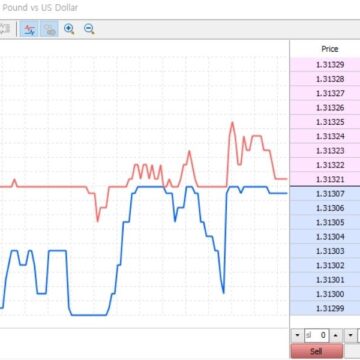Decrease the next field's value left of Sell
Screen dimensions: 360x360
point(350,336)
